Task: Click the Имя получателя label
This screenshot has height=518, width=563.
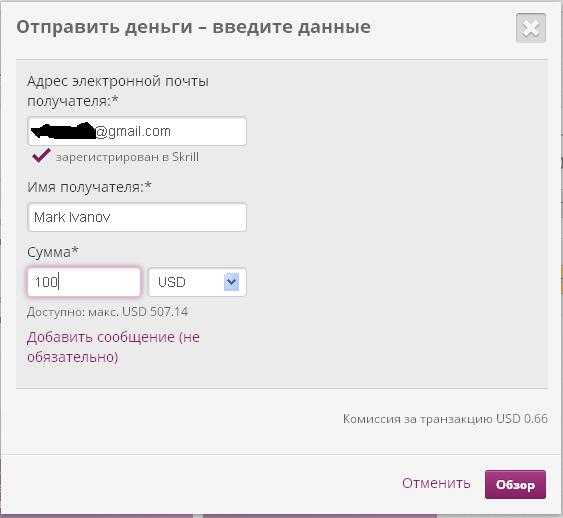Action: coord(89,187)
